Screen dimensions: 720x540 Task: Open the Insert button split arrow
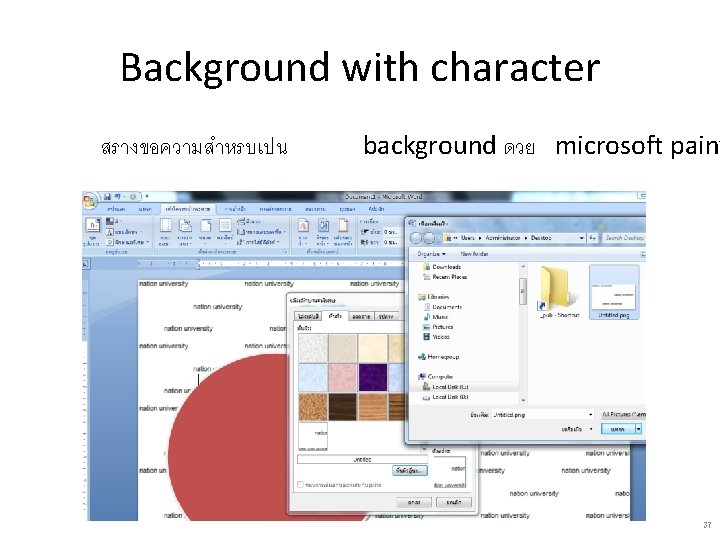[x=638, y=429]
